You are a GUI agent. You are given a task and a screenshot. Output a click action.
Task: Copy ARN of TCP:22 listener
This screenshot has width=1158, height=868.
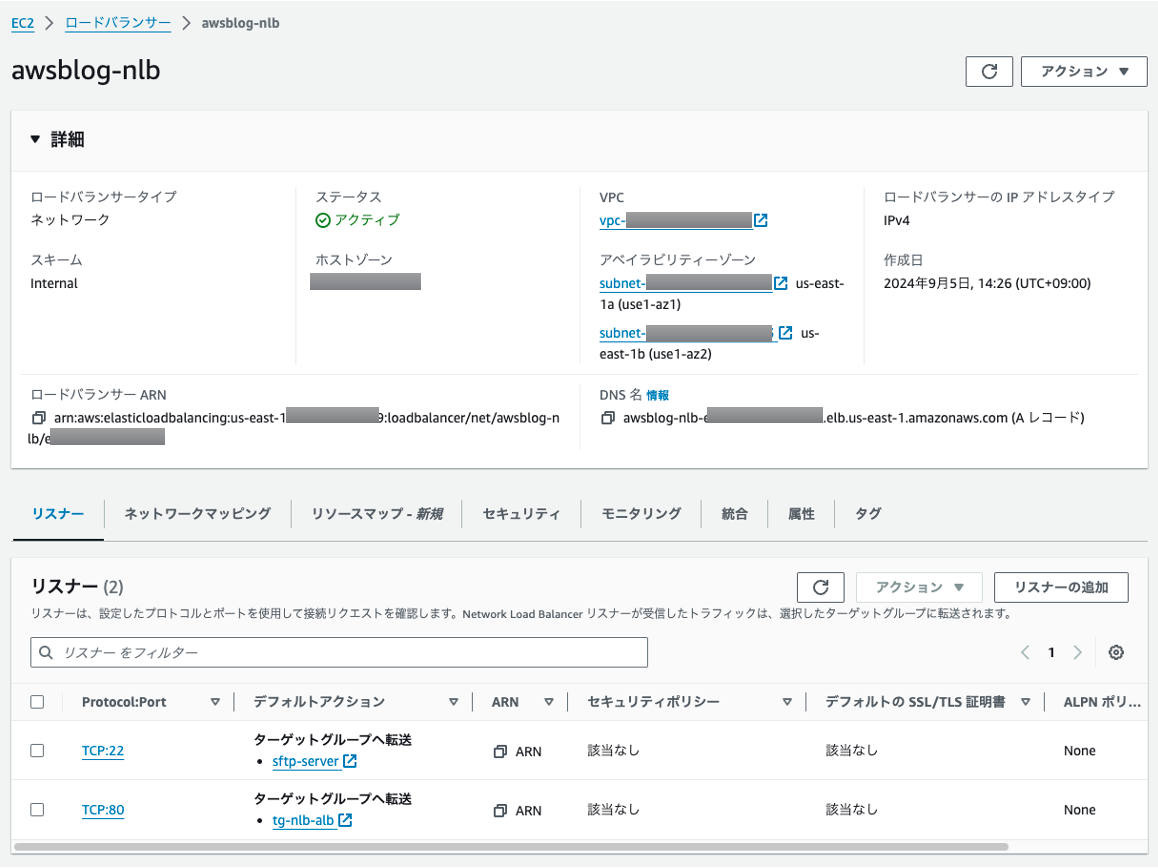pyautogui.click(x=500, y=751)
